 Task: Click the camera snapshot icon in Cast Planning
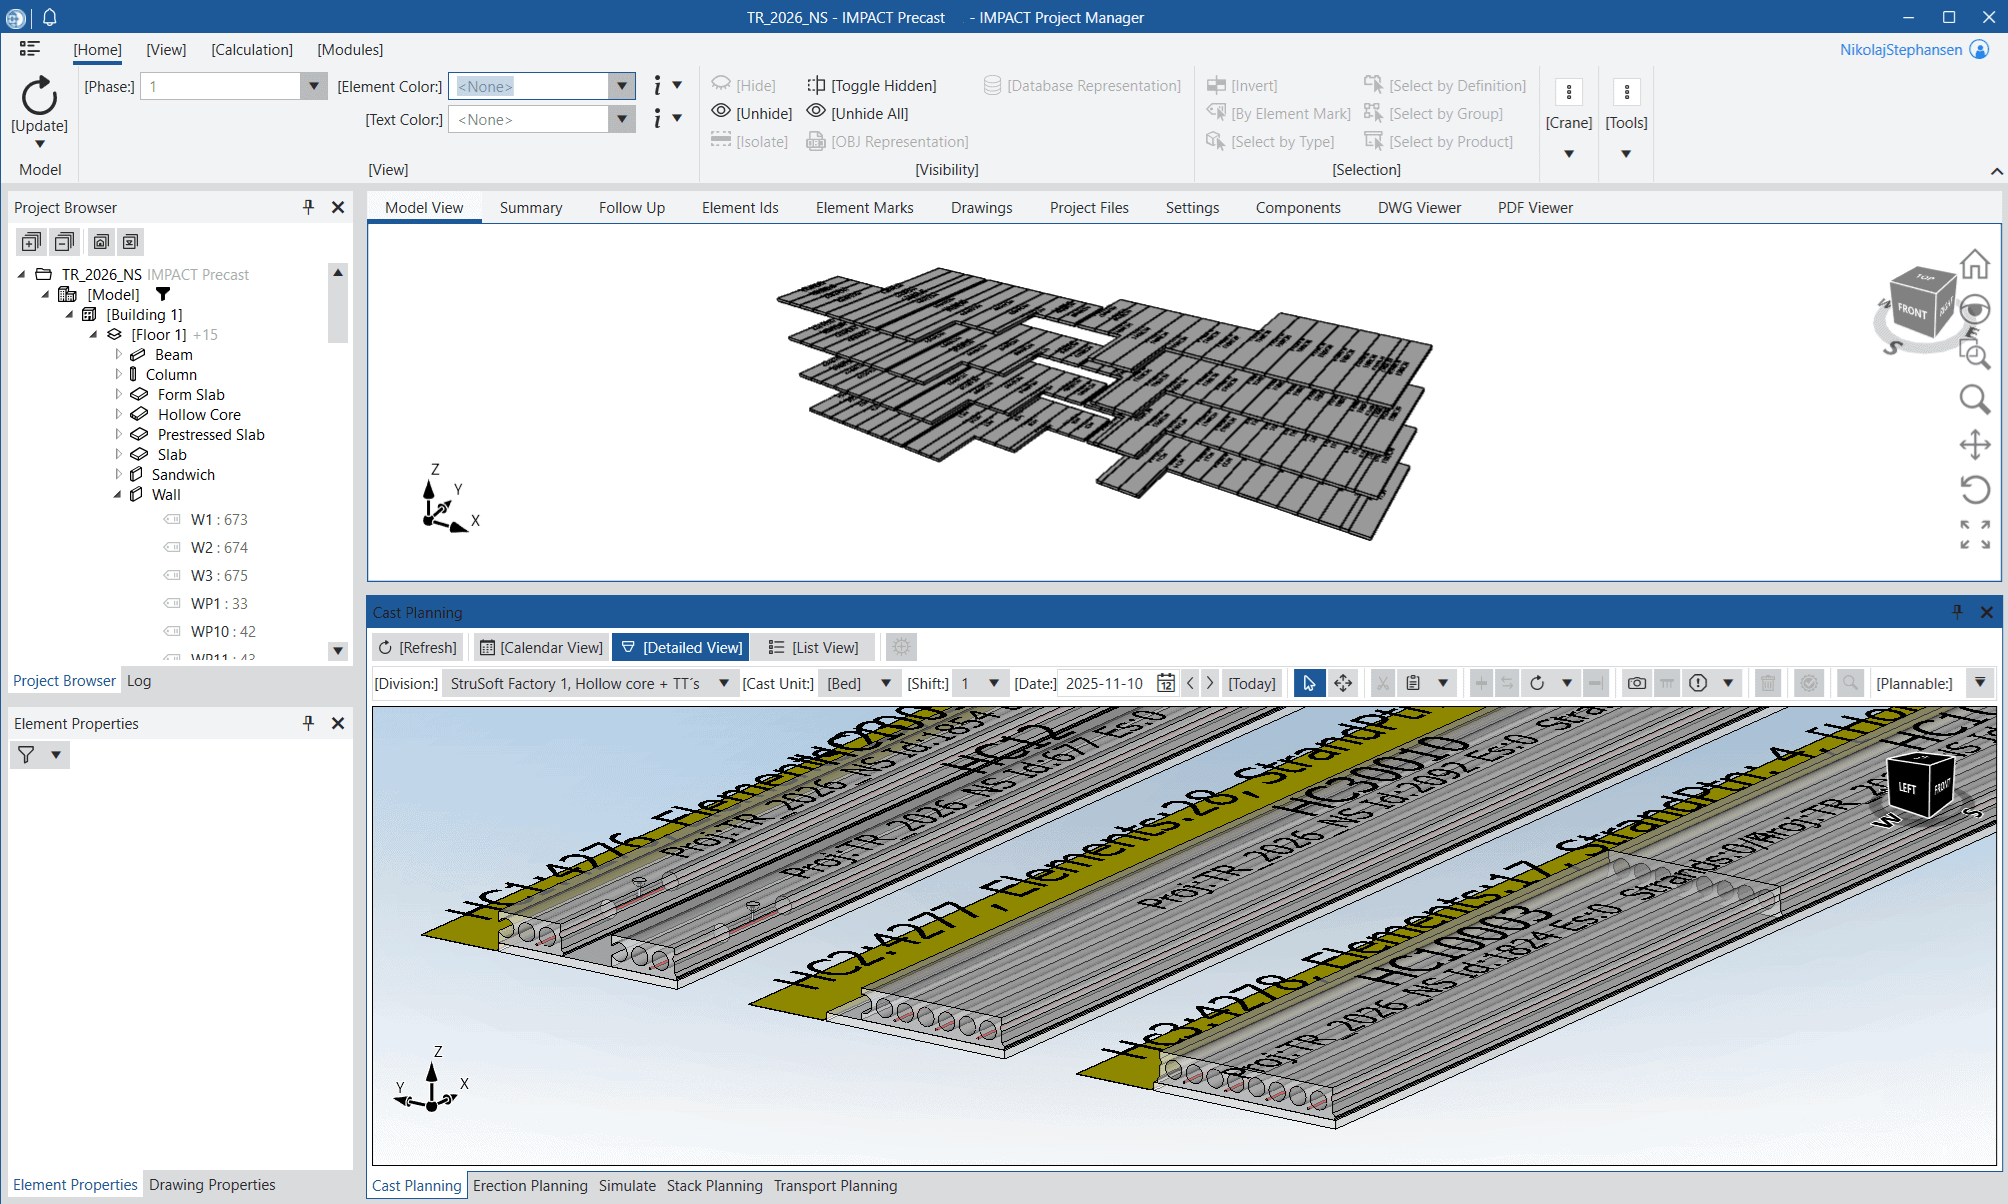tap(1636, 683)
